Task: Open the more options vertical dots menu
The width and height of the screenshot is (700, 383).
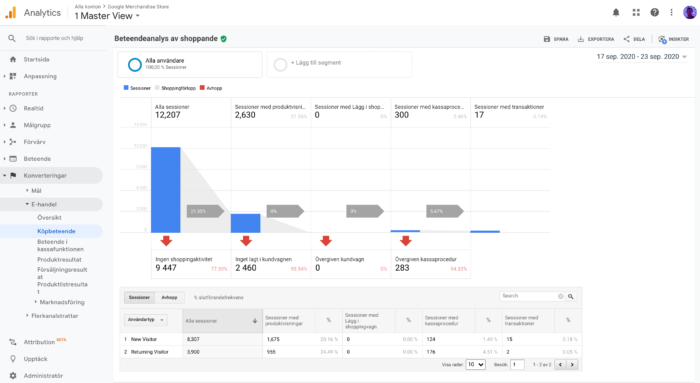Action: tap(671, 12)
